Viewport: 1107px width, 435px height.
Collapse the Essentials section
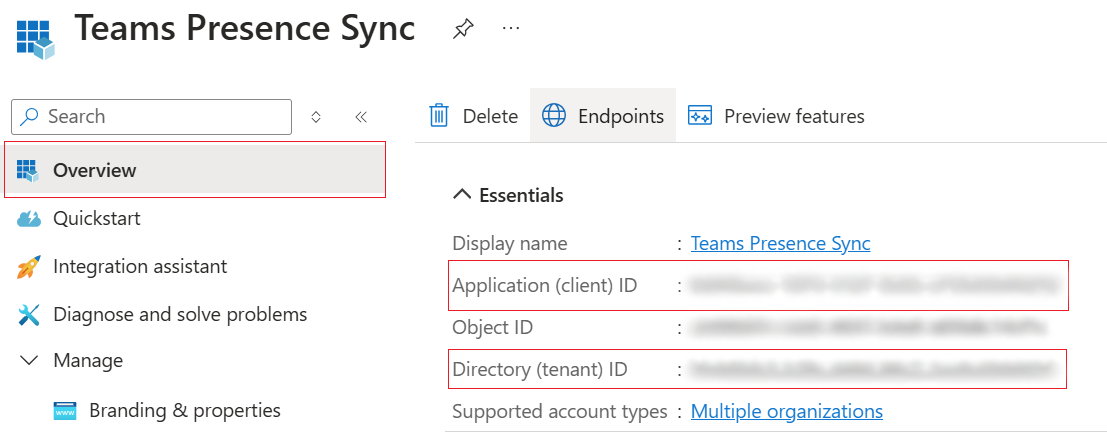[462, 195]
